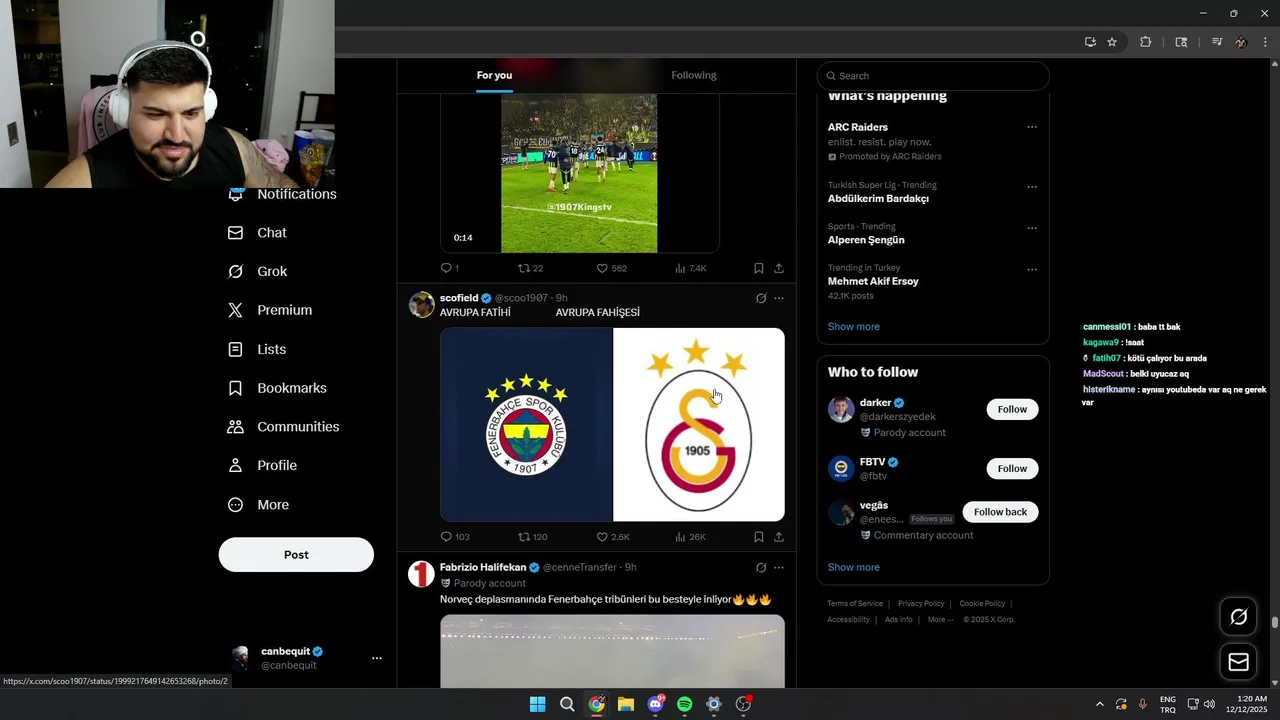1280x720 pixels.
Task: Bookmark the scofield post
Action: (x=759, y=537)
